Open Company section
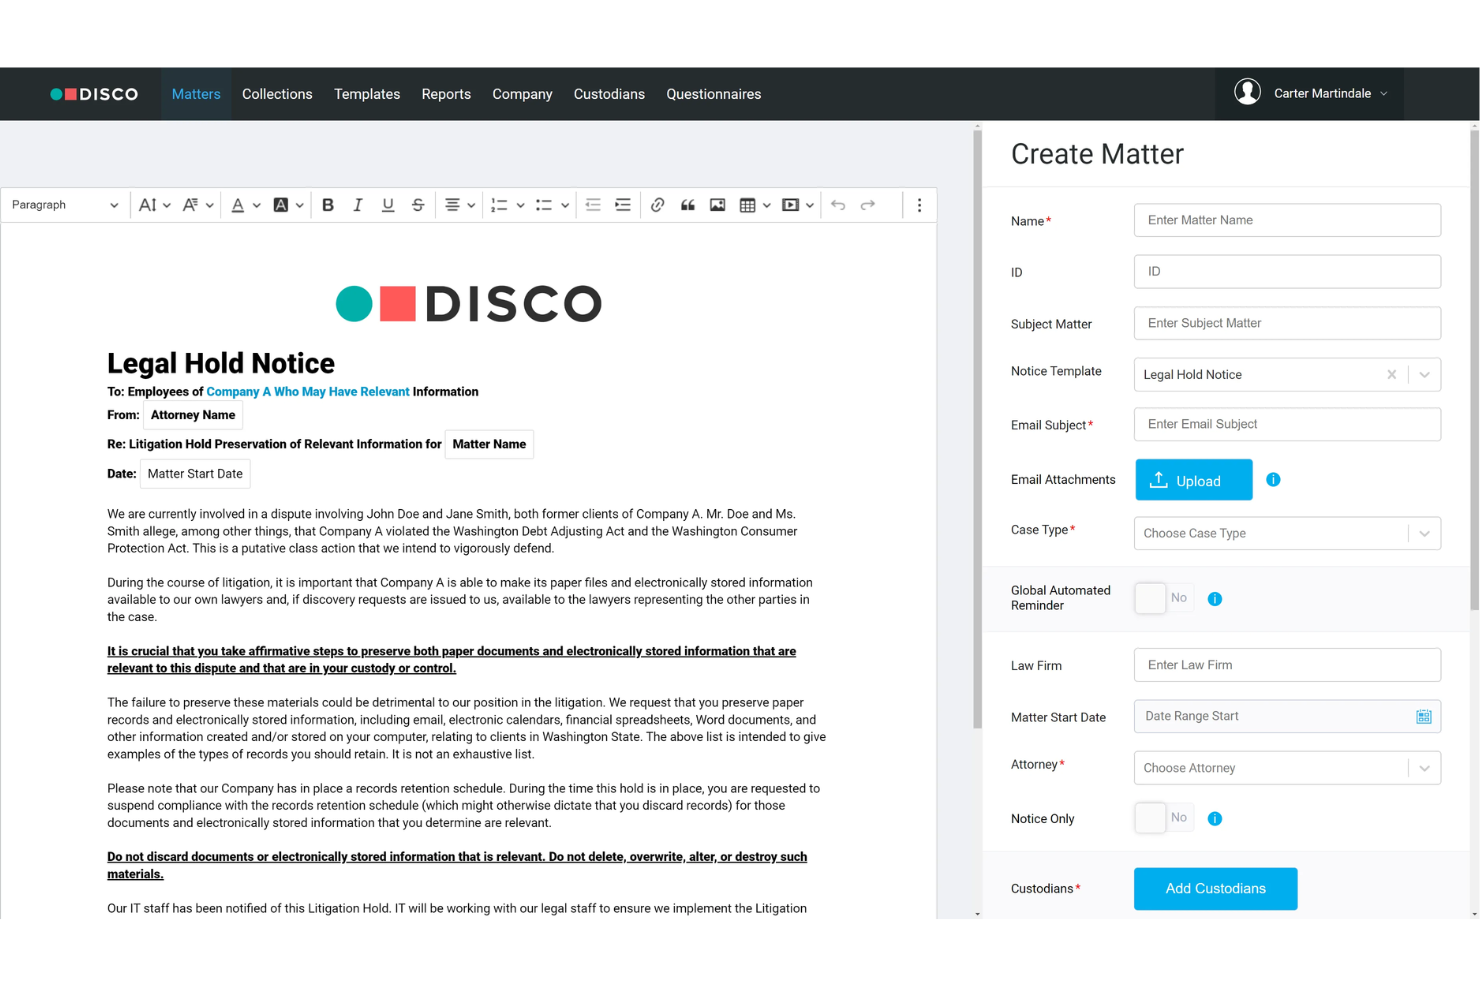The image size is (1480, 987). click(522, 94)
